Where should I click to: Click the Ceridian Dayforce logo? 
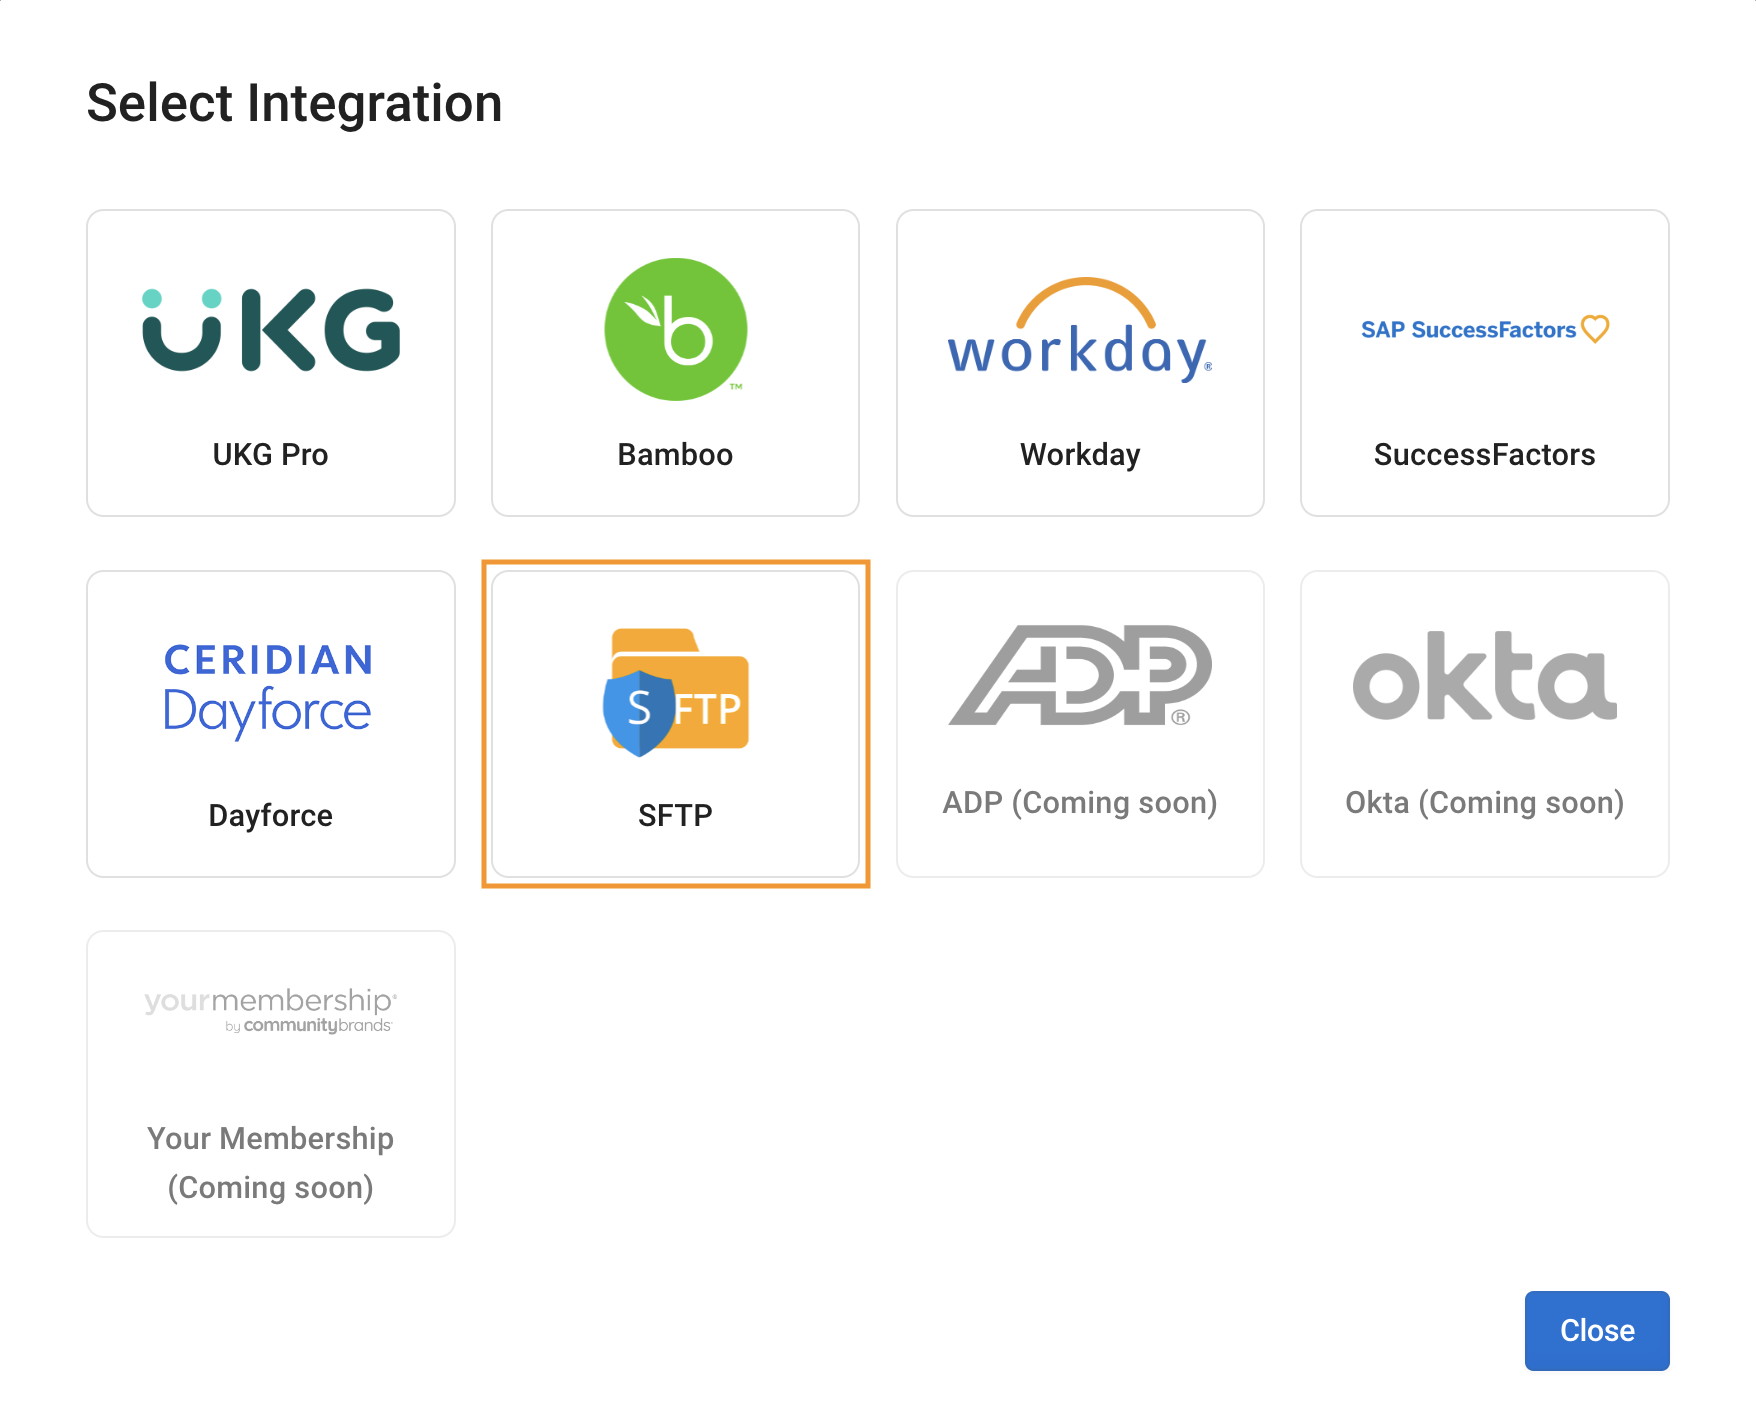coord(269,690)
